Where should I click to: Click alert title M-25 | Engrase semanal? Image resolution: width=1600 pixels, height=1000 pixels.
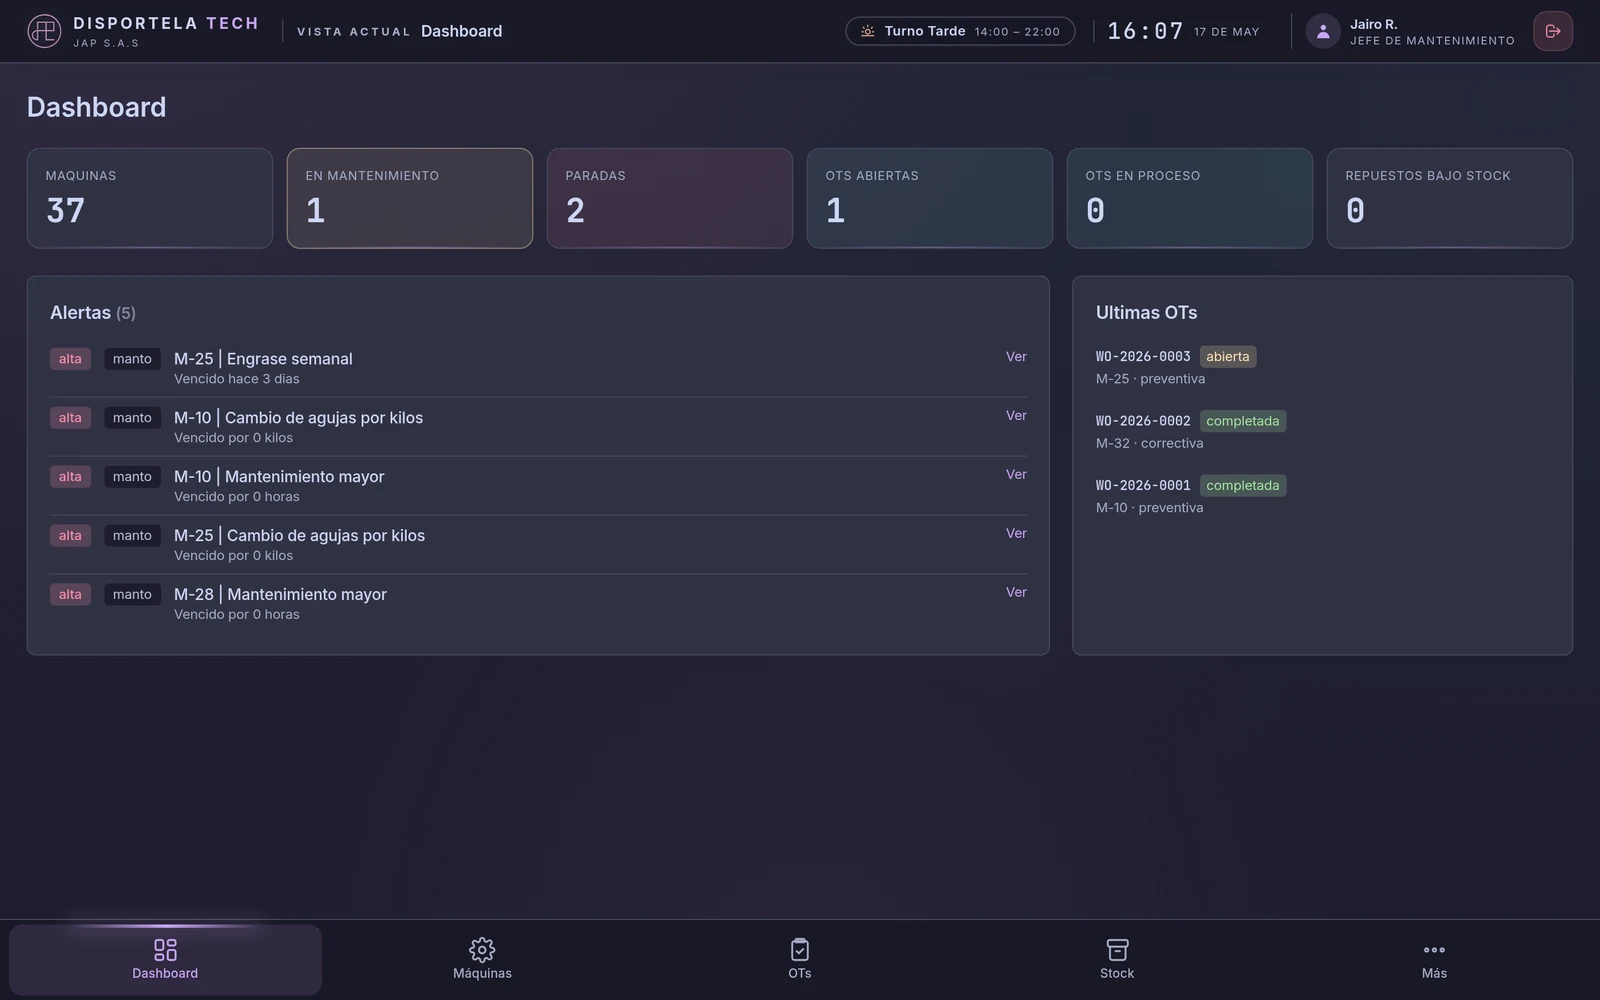[x=263, y=359]
